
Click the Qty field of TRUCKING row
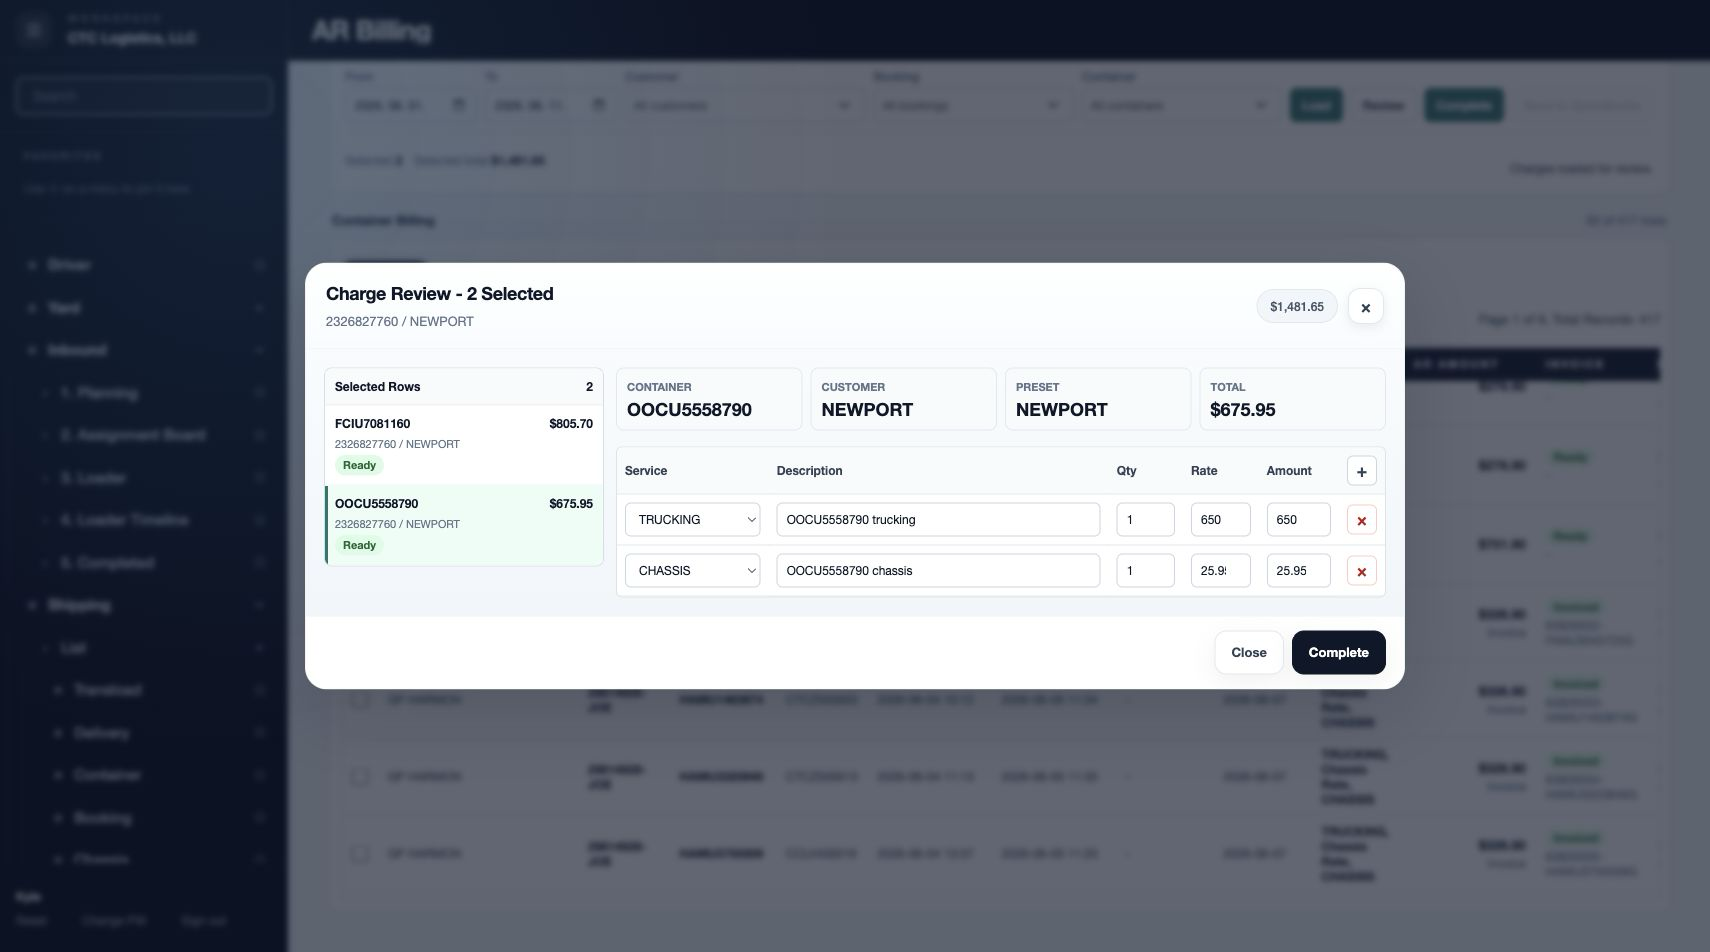click(x=1145, y=520)
